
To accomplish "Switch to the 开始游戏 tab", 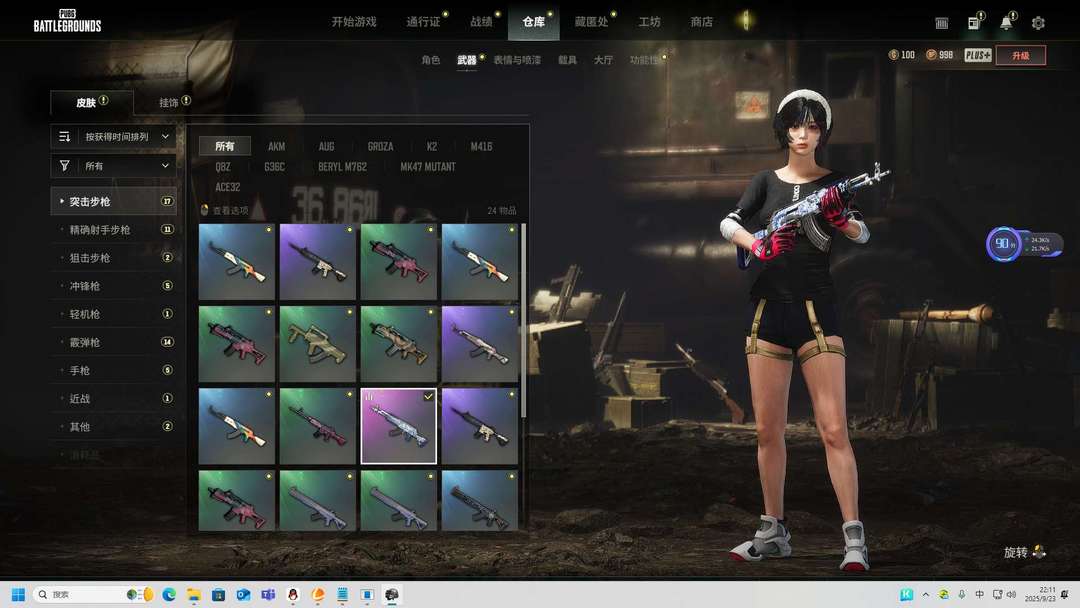I will point(354,21).
